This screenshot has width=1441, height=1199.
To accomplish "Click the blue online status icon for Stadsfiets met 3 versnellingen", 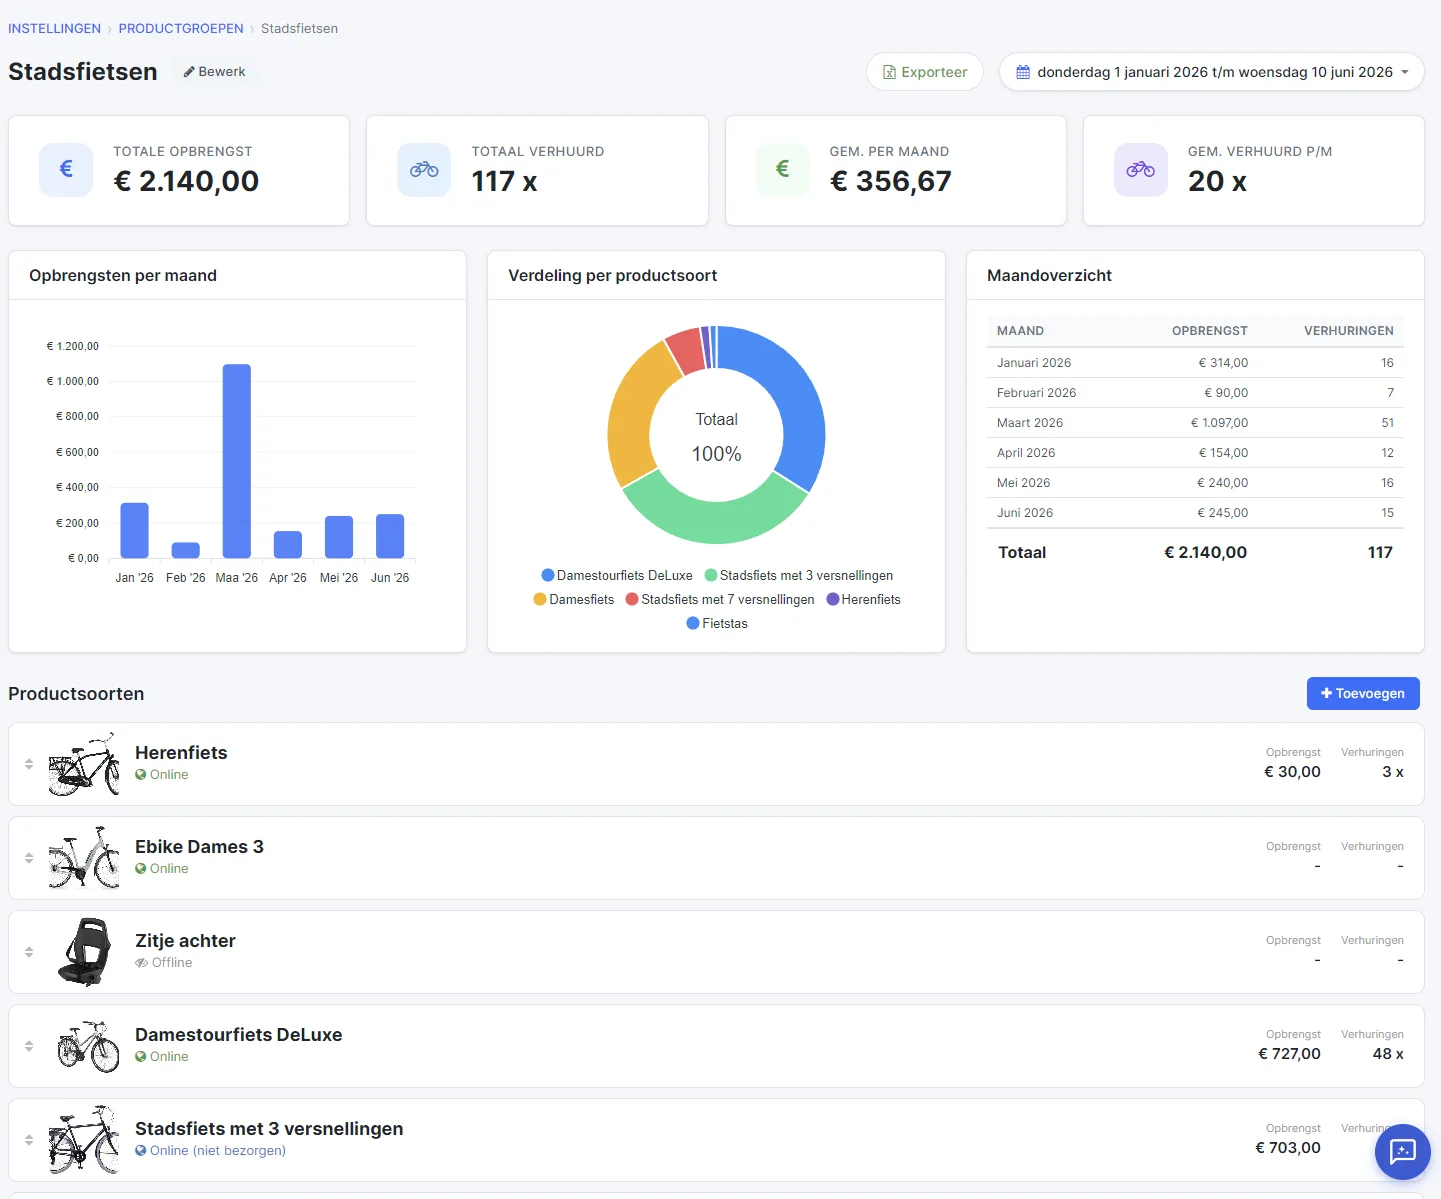I will pyautogui.click(x=141, y=1151).
